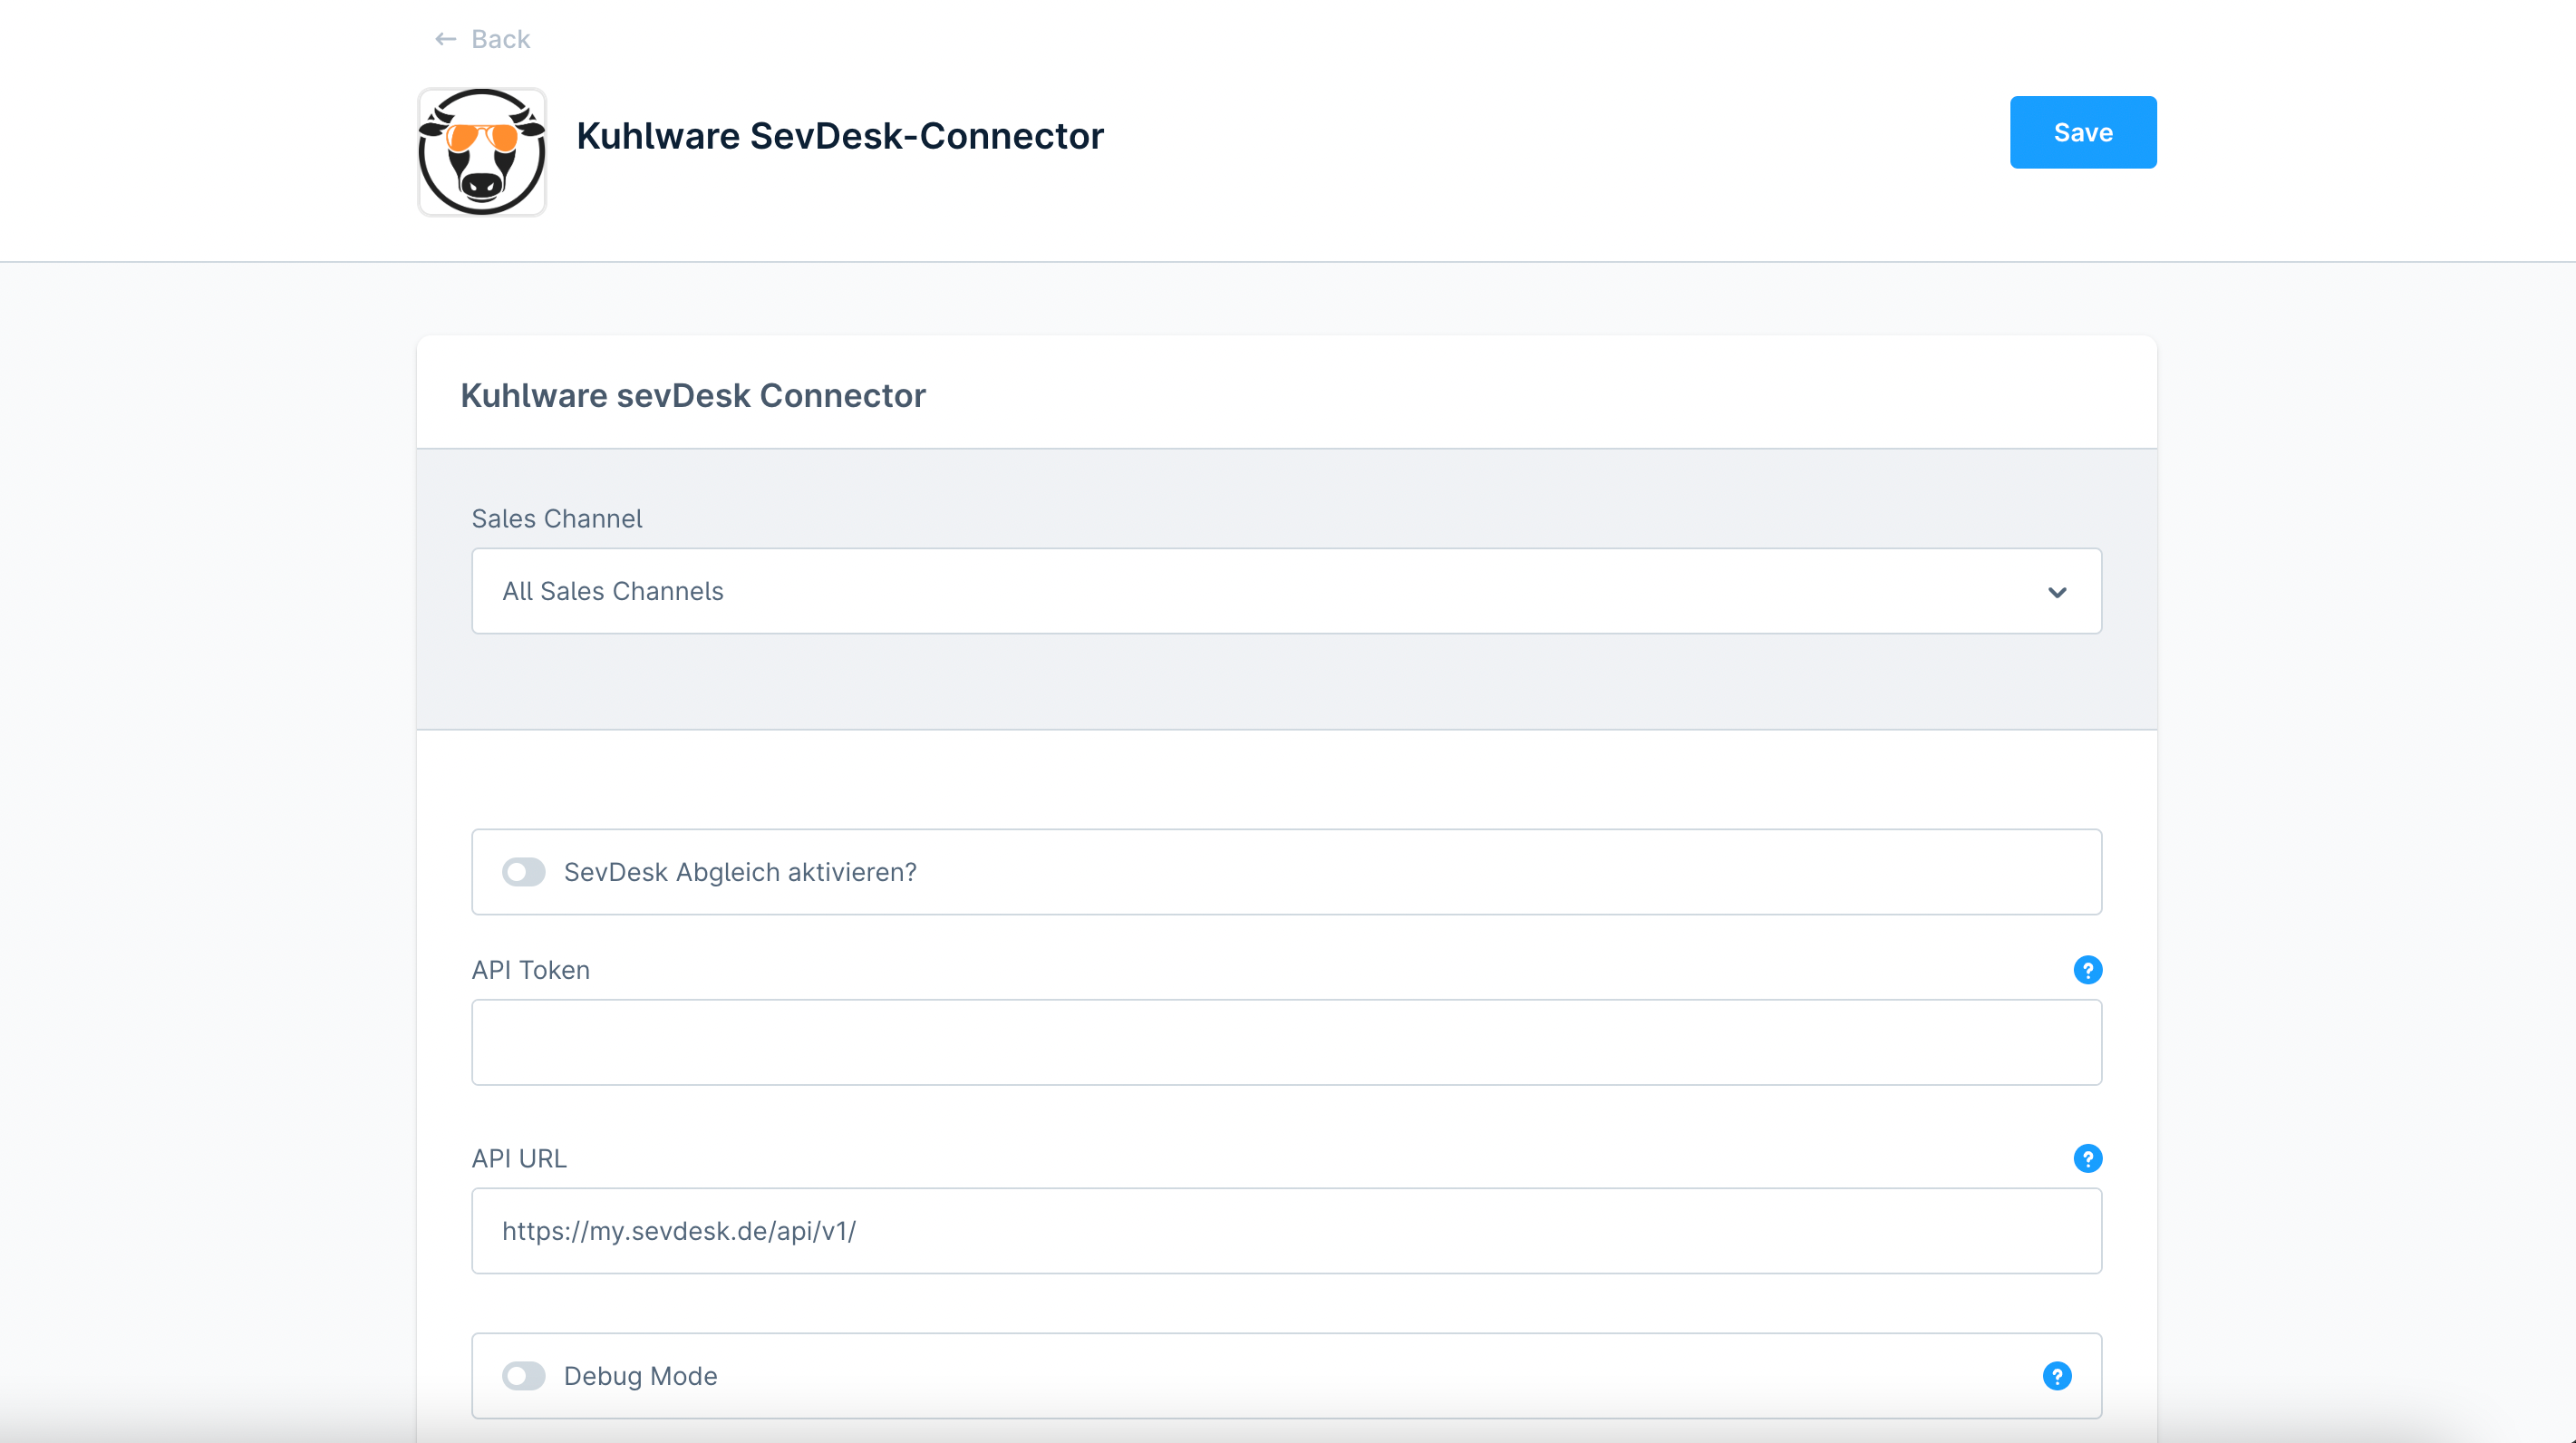
Task: Click the SevDesk Abgleich aktivieren? label
Action: [x=740, y=872]
